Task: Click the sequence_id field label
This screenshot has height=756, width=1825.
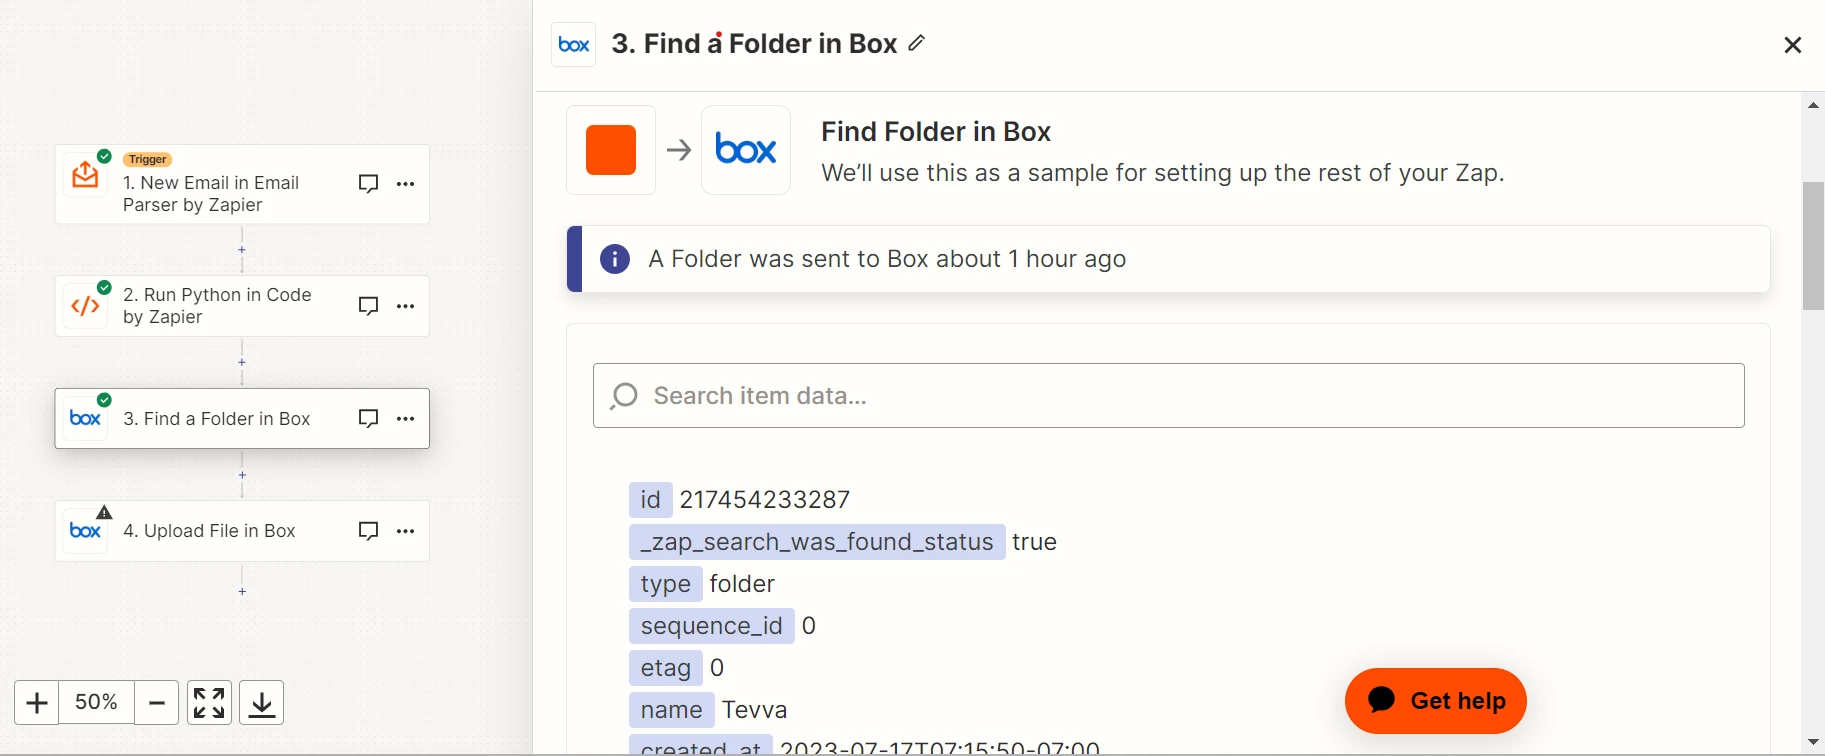Action: 712,626
